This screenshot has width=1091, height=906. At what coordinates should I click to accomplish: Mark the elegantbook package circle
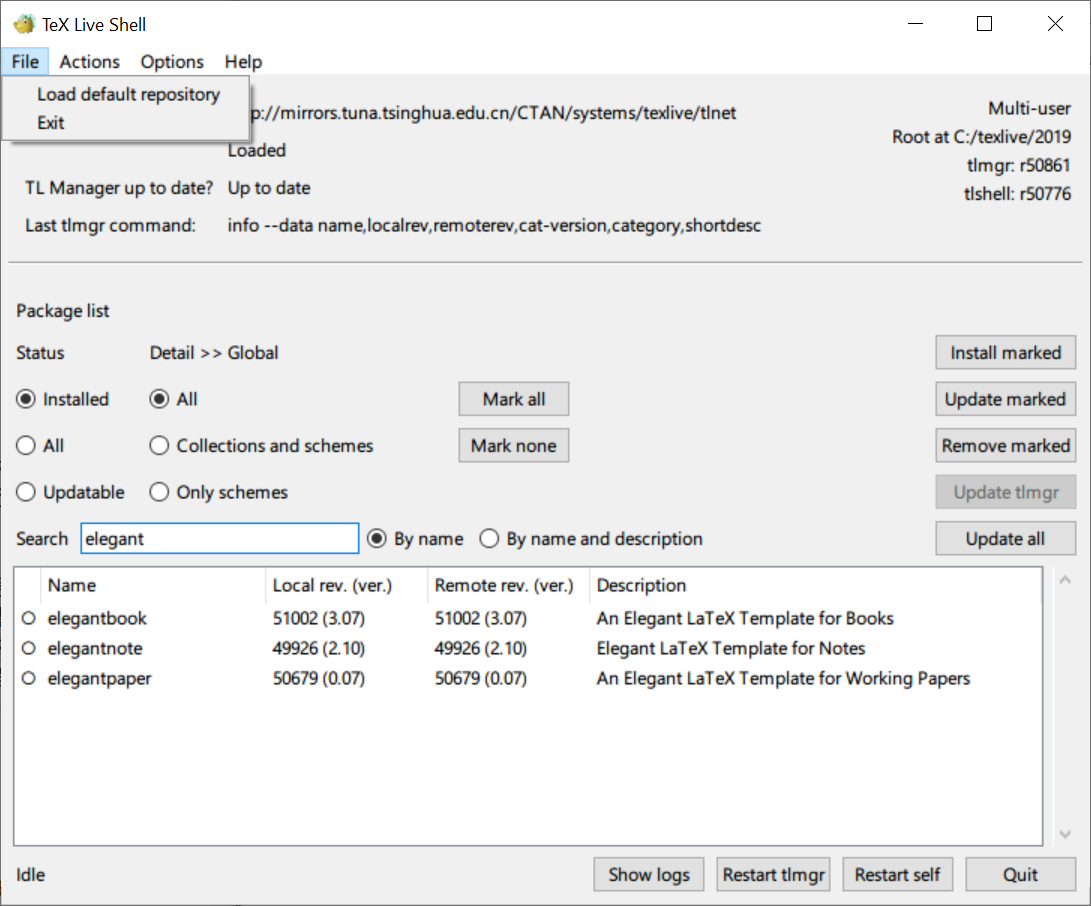(28, 619)
